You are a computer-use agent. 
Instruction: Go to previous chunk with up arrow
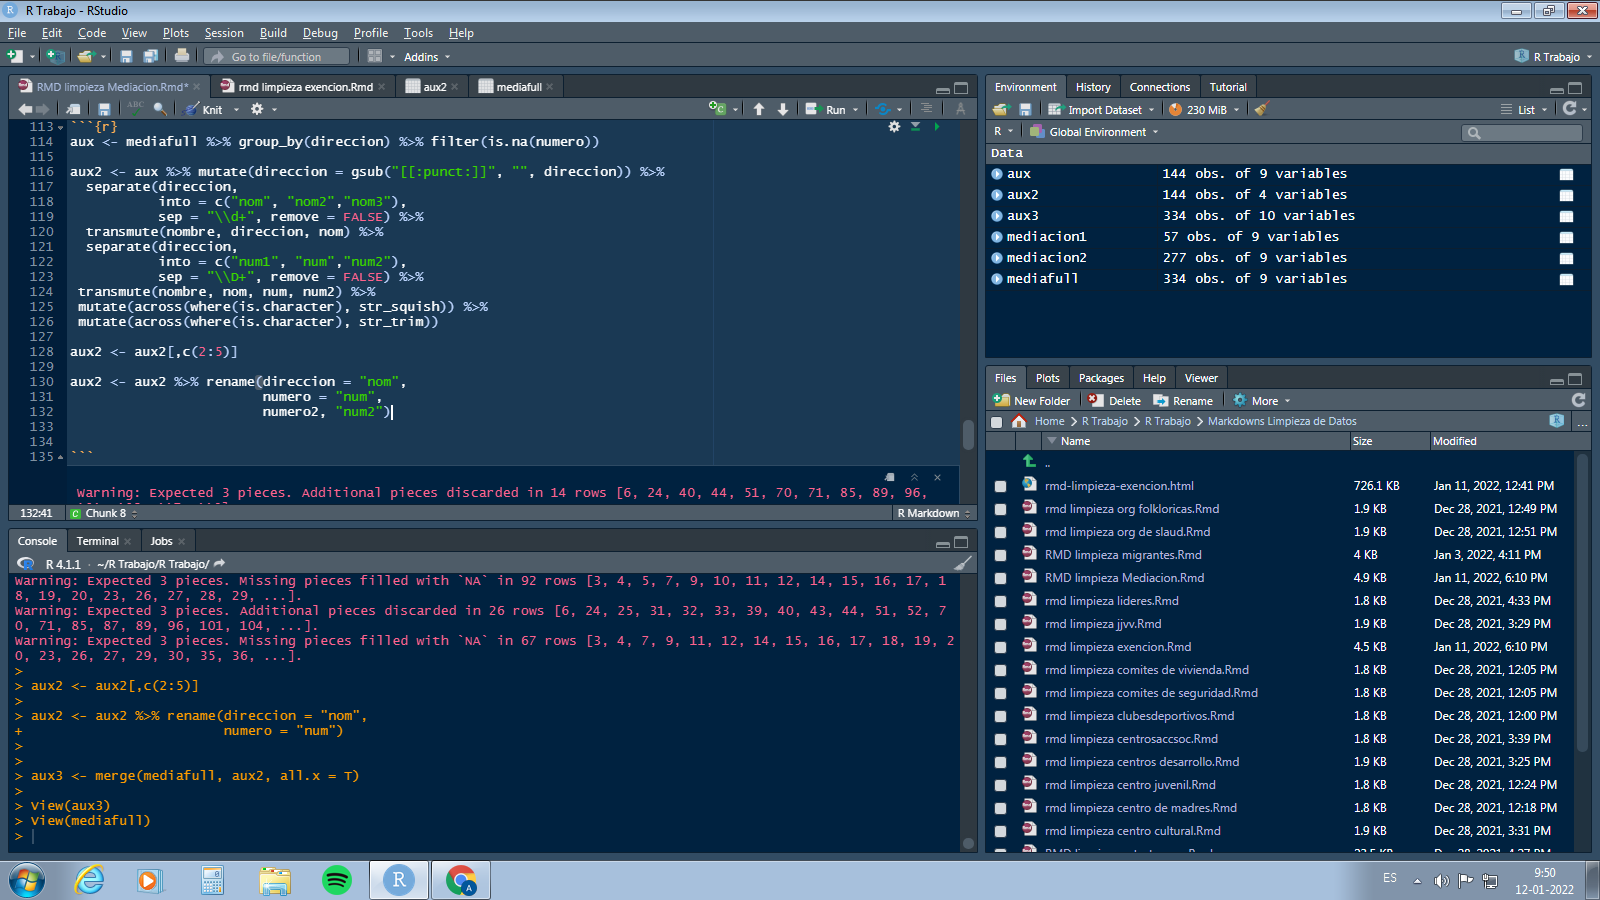(759, 109)
